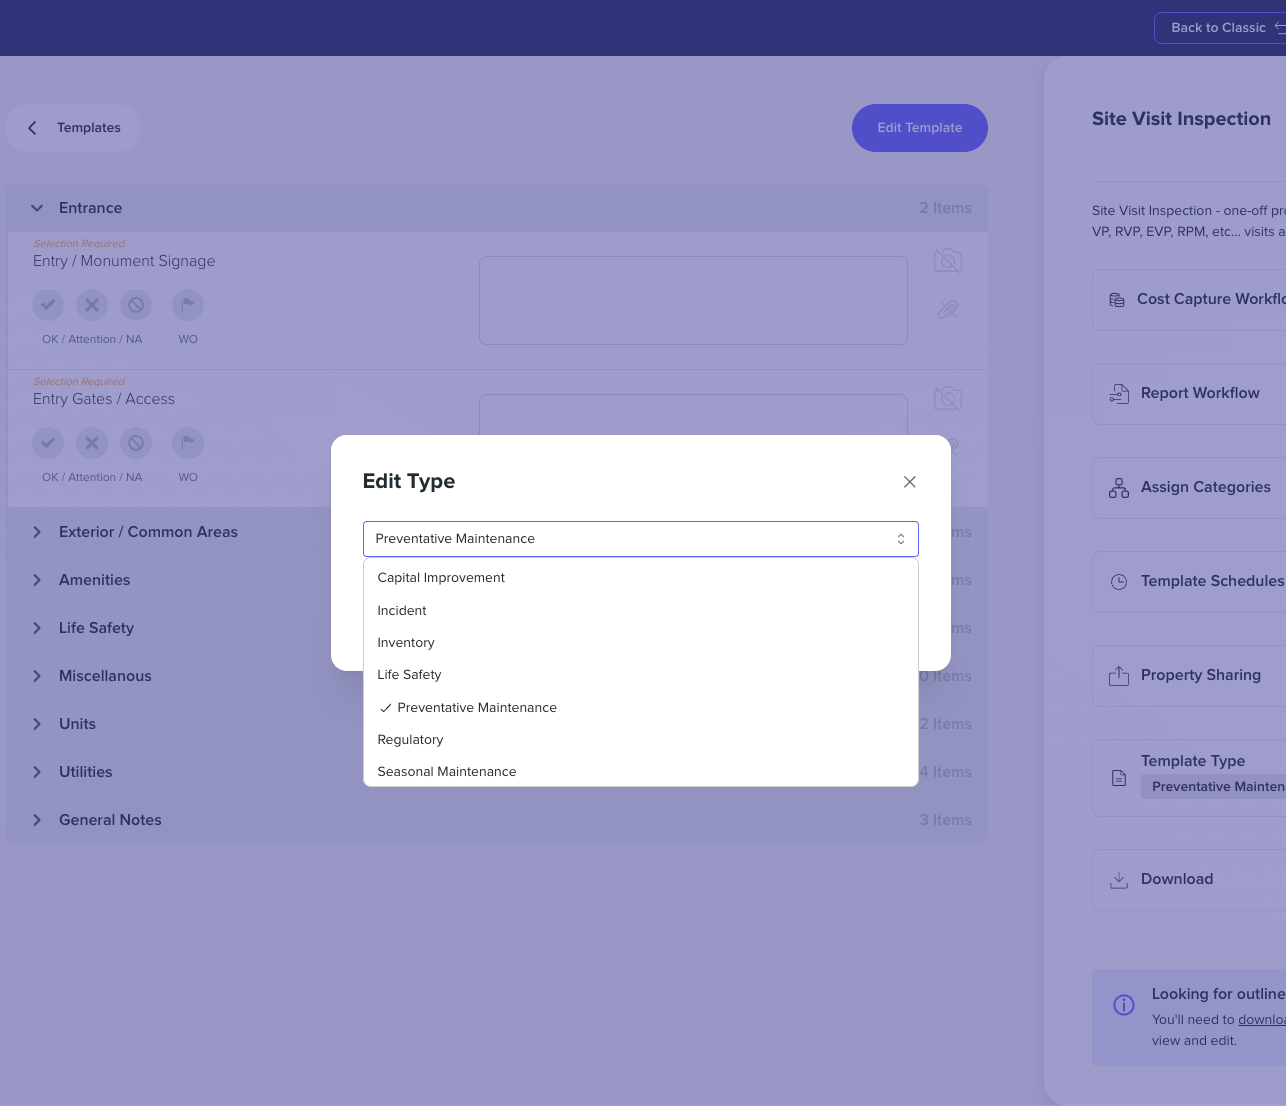1286x1106 pixels.
Task: Mark Entry / Monument Signage as OK
Action: point(48,305)
